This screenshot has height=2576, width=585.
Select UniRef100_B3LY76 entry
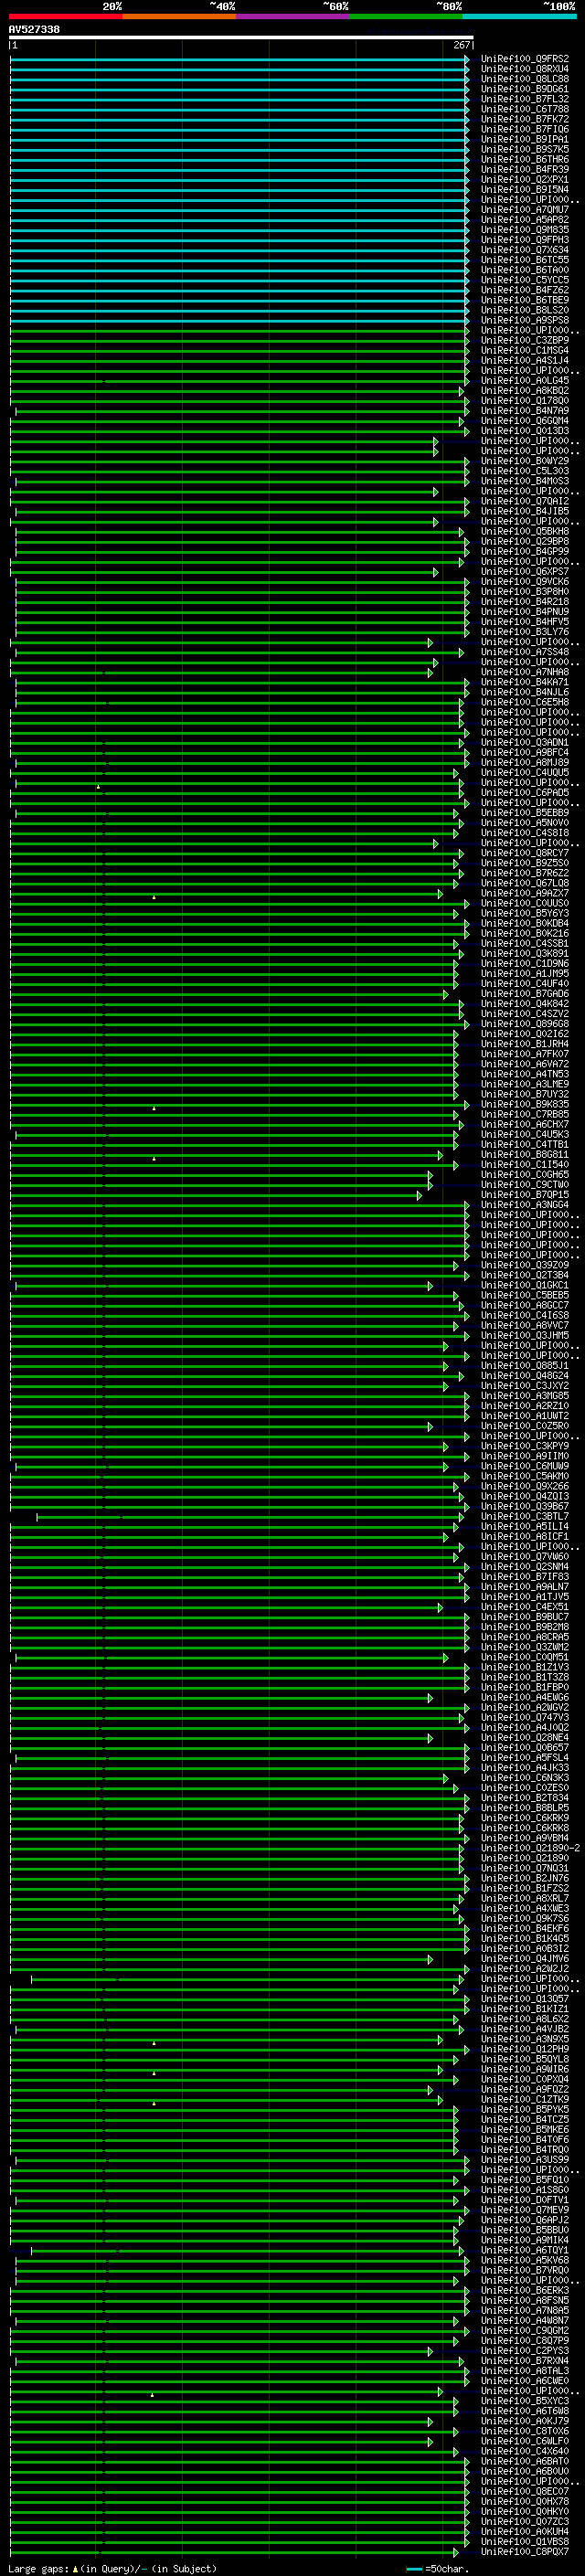tap(524, 632)
